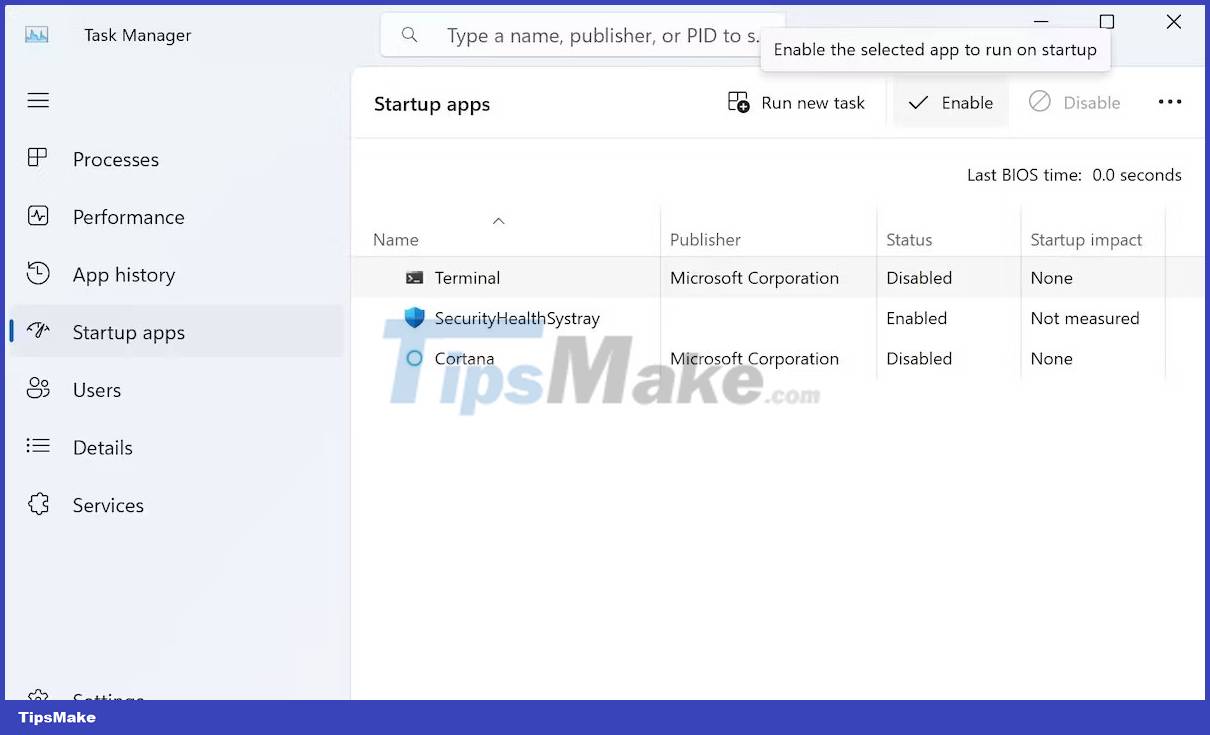Click the Processes grid icon in sidebar
Image resolution: width=1210 pixels, height=735 pixels.
coord(38,158)
